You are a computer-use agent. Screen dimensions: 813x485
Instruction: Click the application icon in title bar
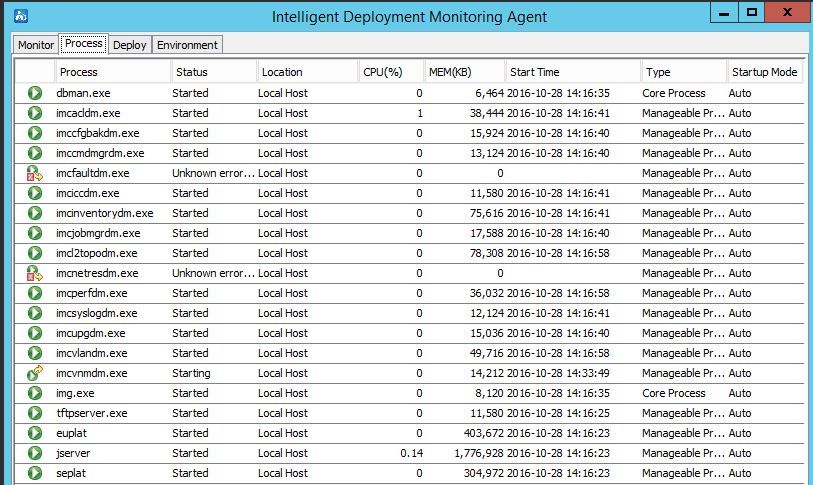click(x=21, y=16)
